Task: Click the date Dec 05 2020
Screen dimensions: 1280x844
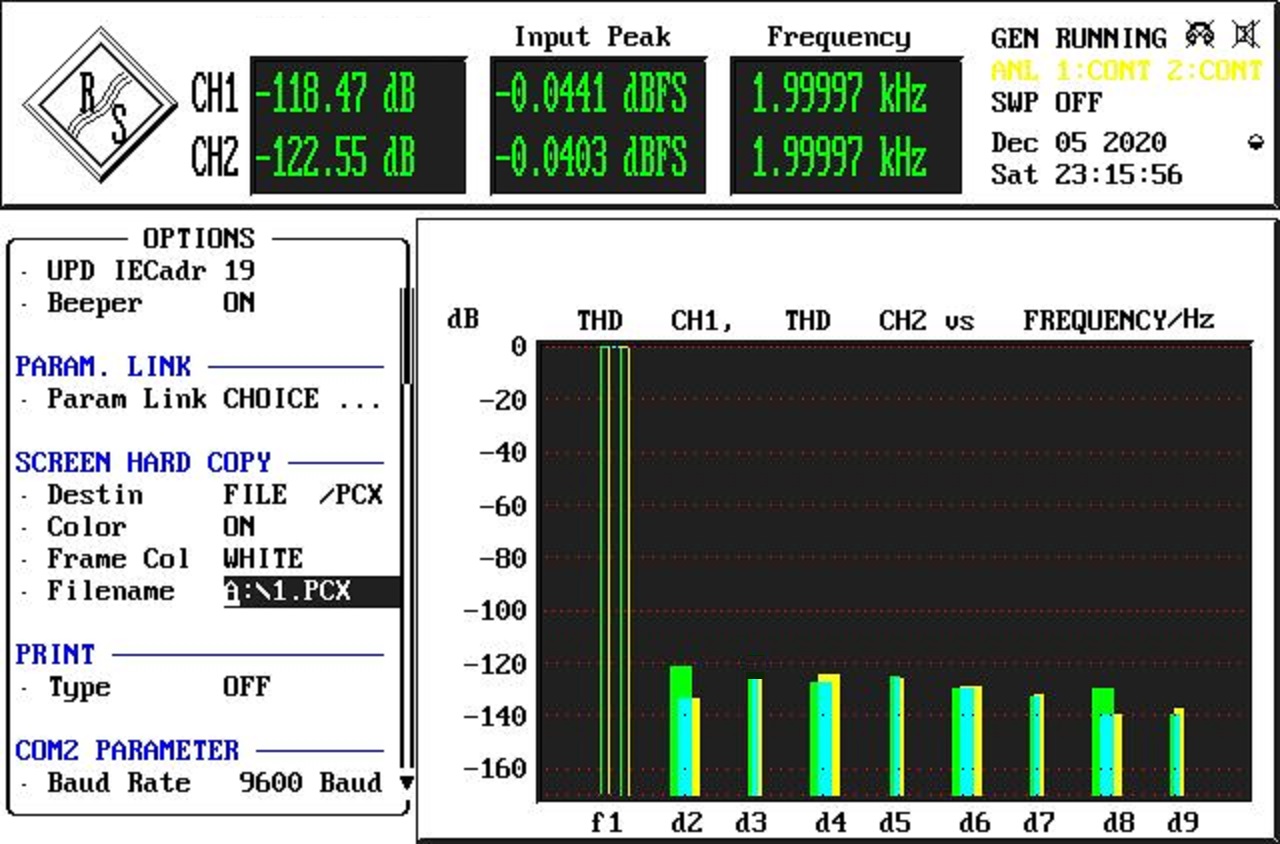Action: pos(1079,143)
